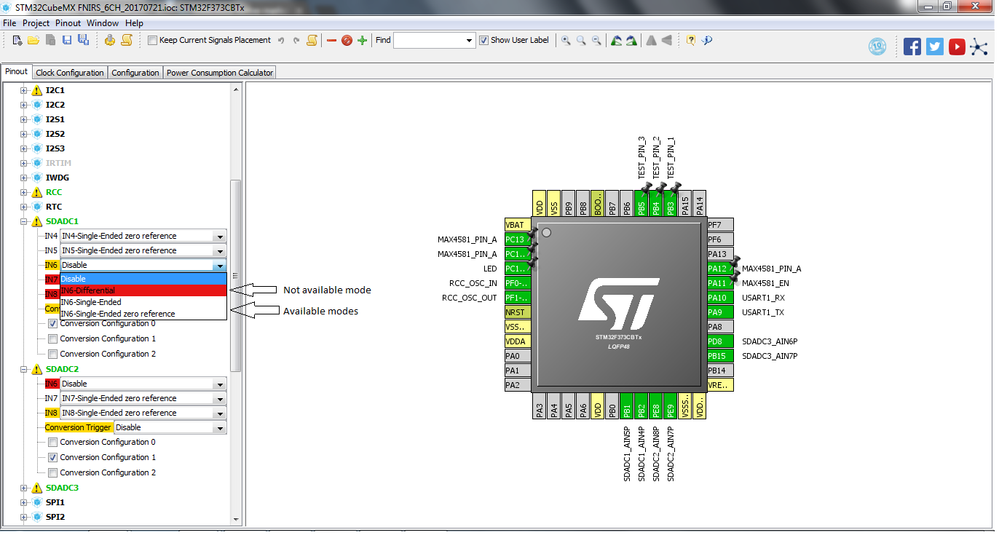999x559 pixels.
Task: Open the File menu
Action: tap(10, 23)
